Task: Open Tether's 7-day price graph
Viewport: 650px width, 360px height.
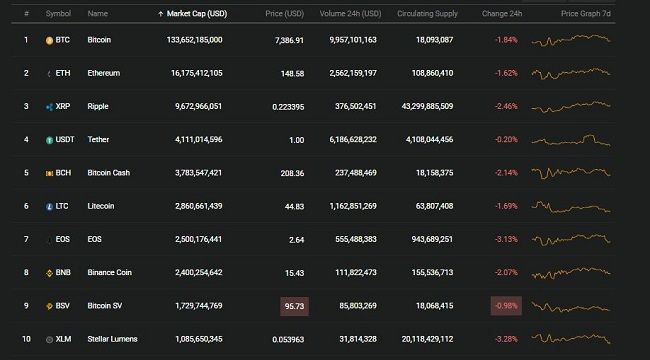Action: pyautogui.click(x=571, y=140)
